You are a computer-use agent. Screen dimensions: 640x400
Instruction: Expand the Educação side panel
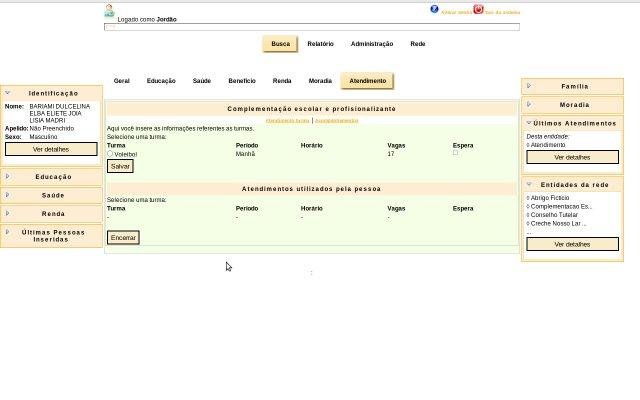tap(7, 176)
